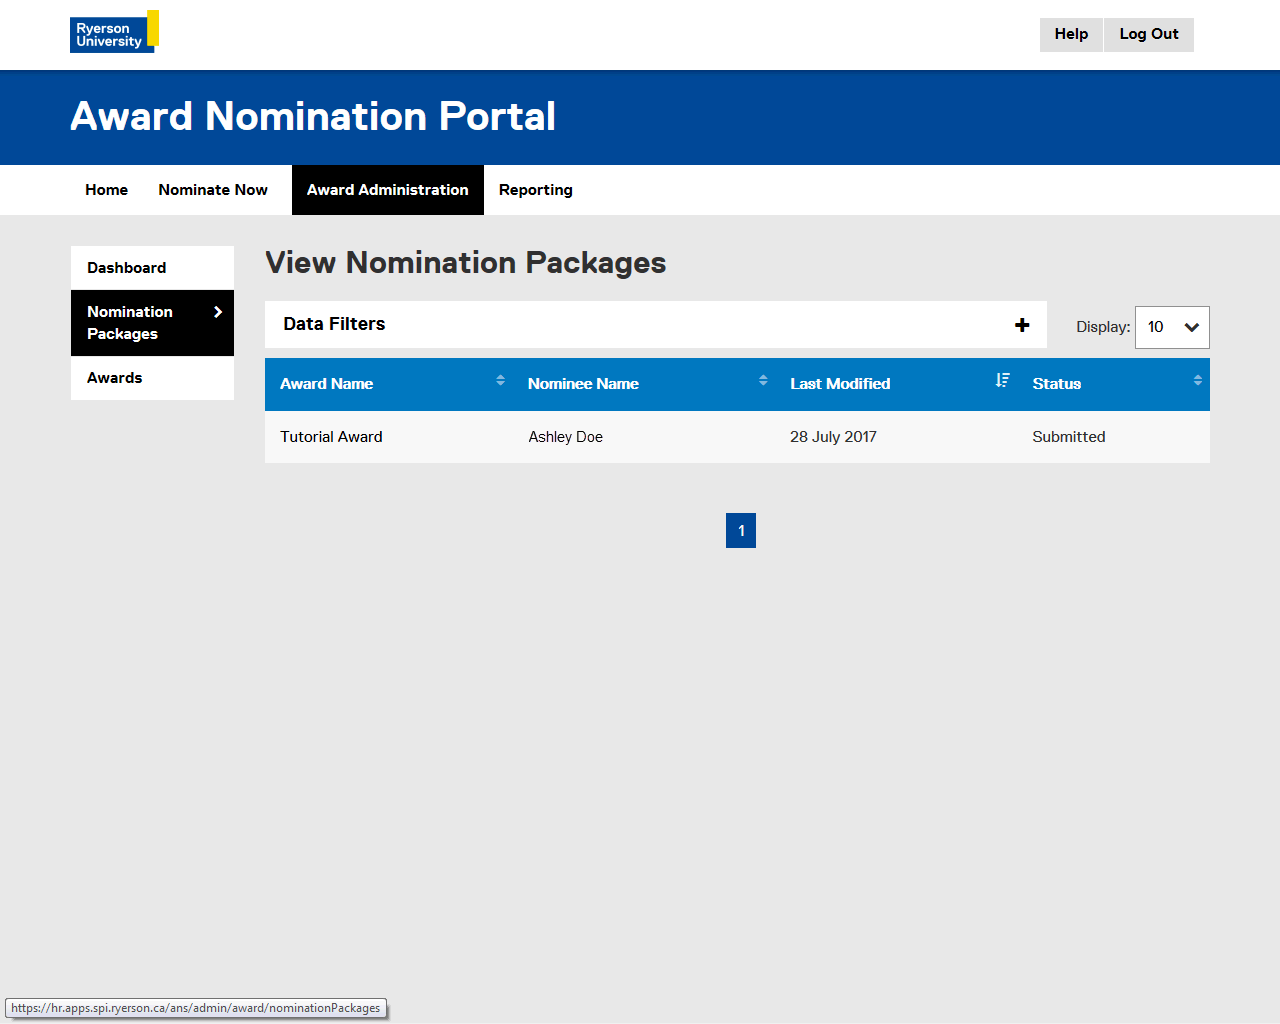Expand Data Filters with plus icon
Image resolution: width=1280 pixels, height=1024 pixels.
(1022, 325)
